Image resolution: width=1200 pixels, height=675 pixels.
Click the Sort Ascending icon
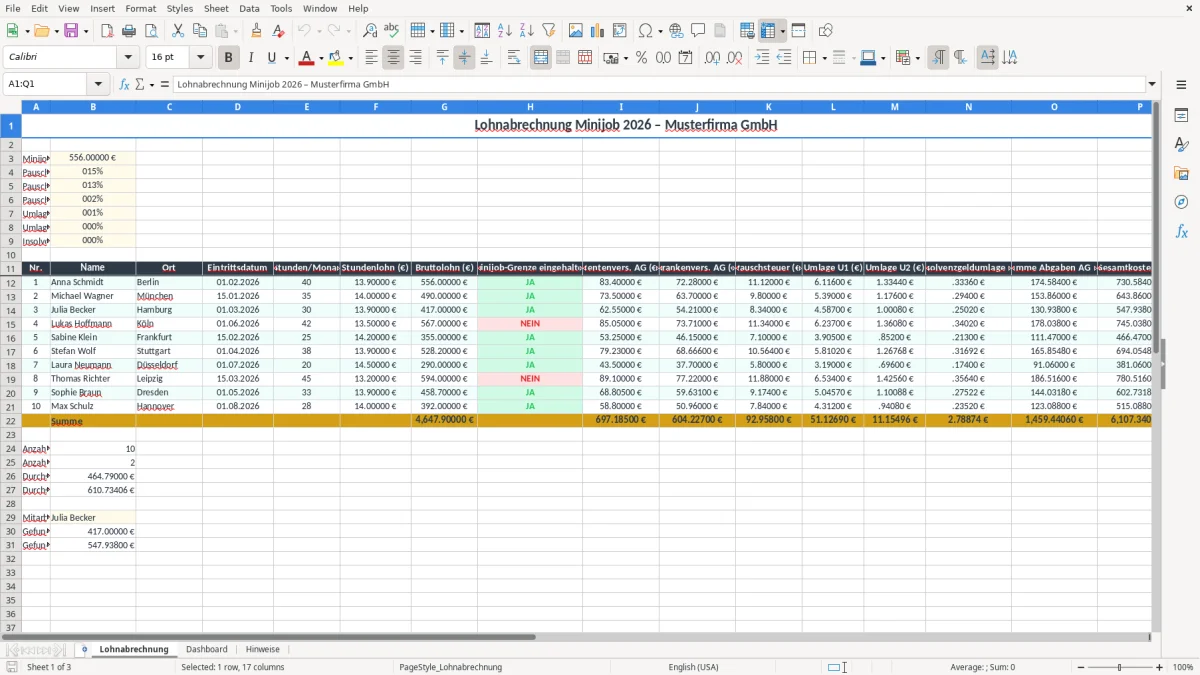point(505,31)
